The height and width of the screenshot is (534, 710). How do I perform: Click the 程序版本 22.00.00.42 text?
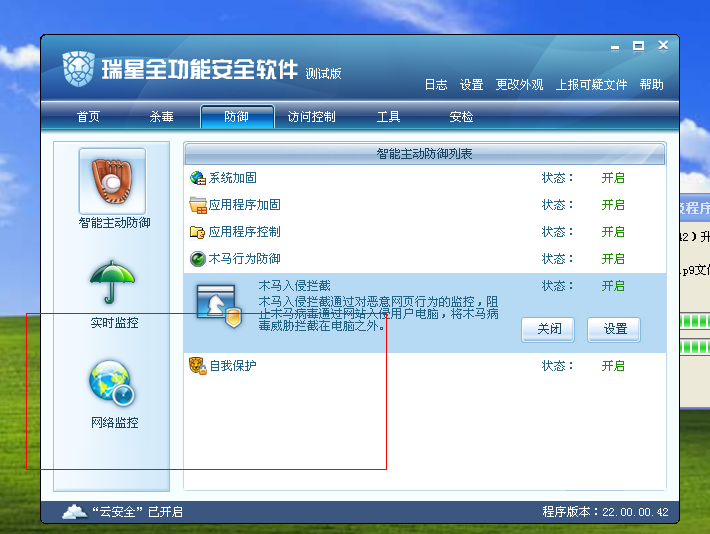pos(605,512)
